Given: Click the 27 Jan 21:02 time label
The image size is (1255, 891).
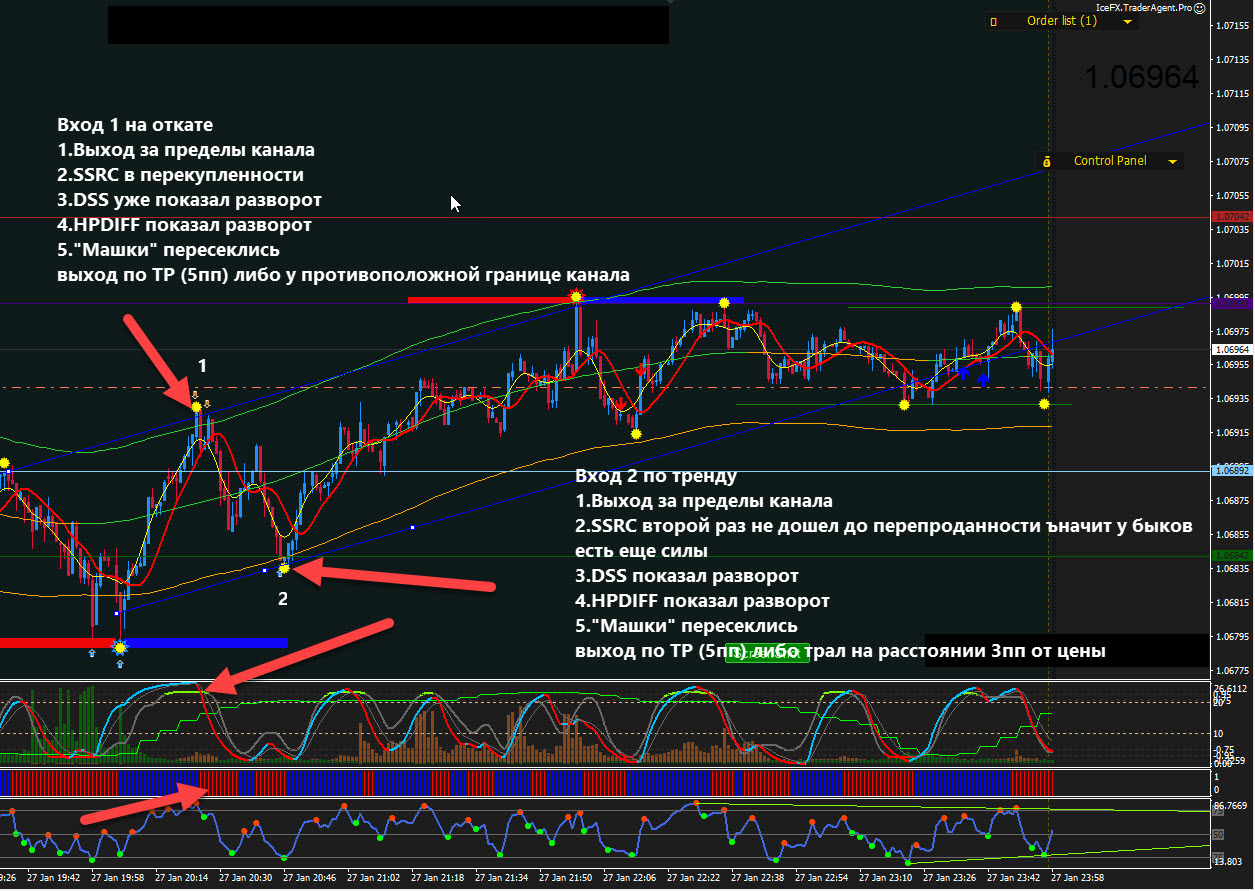Looking at the screenshot, I should tap(373, 877).
